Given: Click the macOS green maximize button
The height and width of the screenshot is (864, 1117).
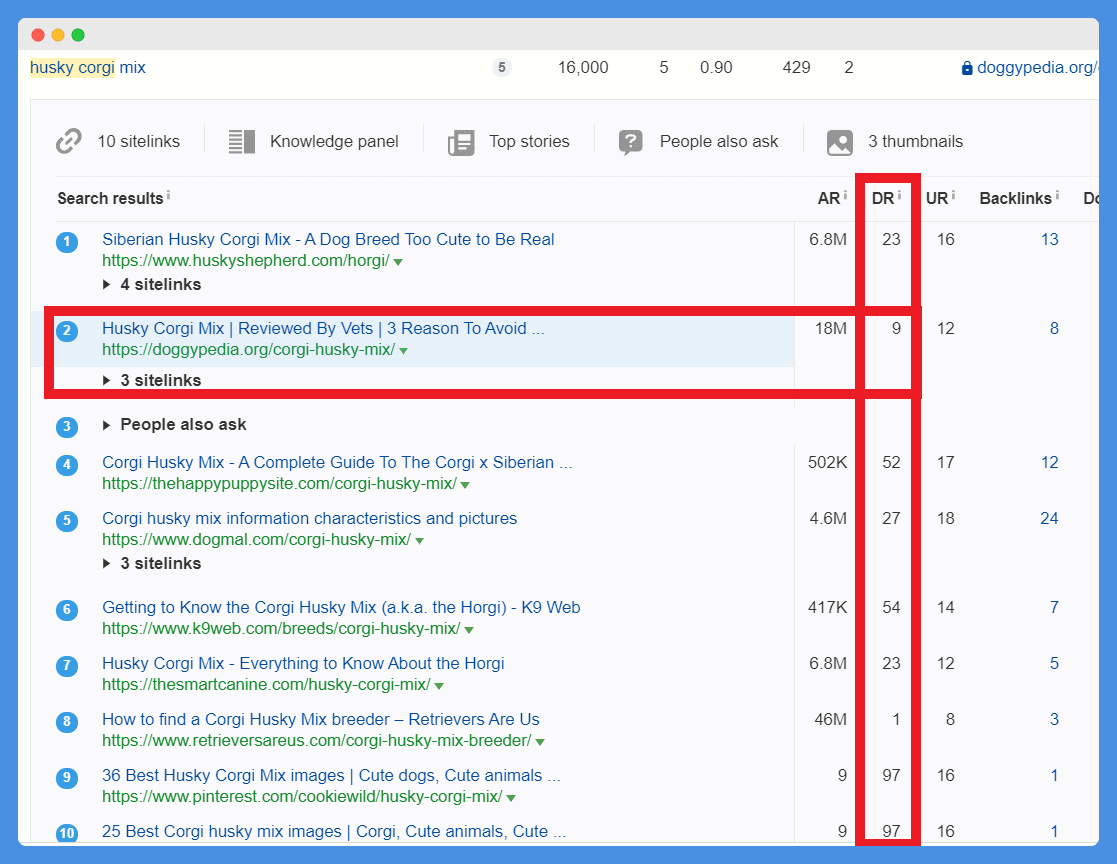Looking at the screenshot, I should pos(78,35).
